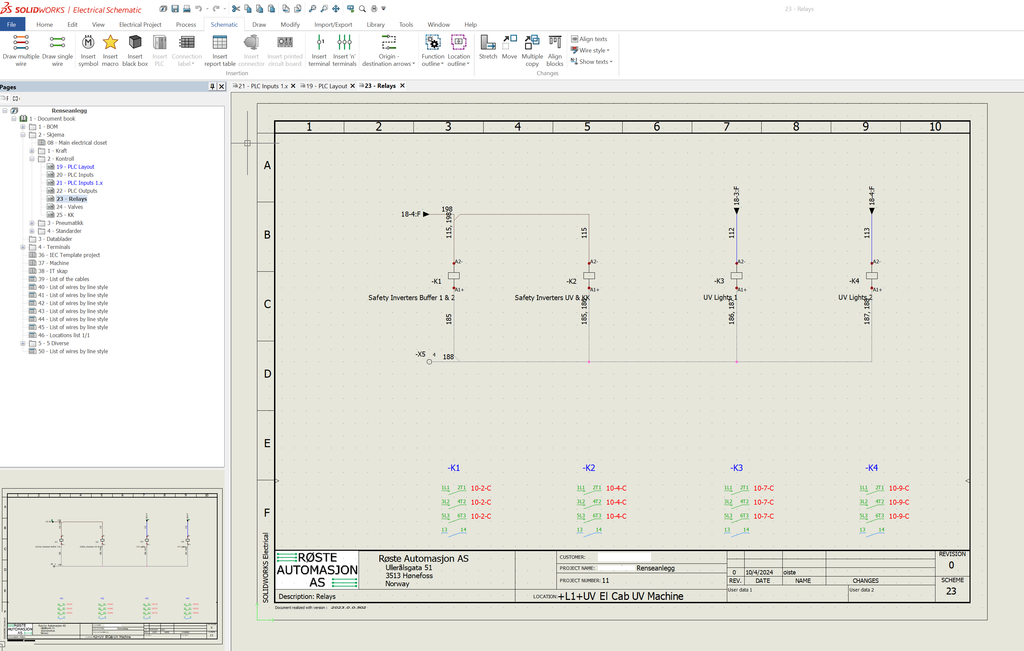This screenshot has width=1024, height=651.
Task: Click the Pan move arrows icon
Action: pos(336,8)
